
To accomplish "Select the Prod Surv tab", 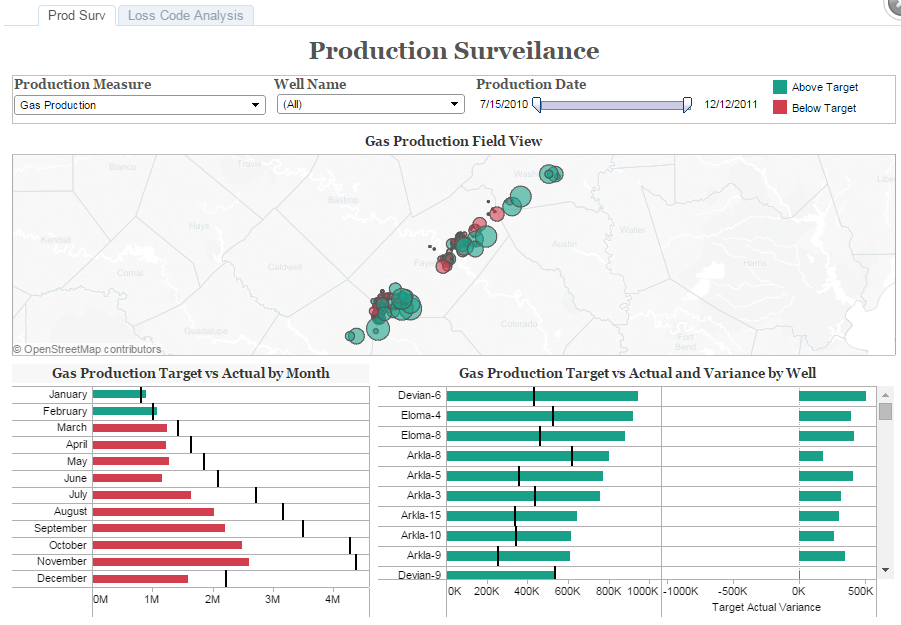I will (x=76, y=15).
